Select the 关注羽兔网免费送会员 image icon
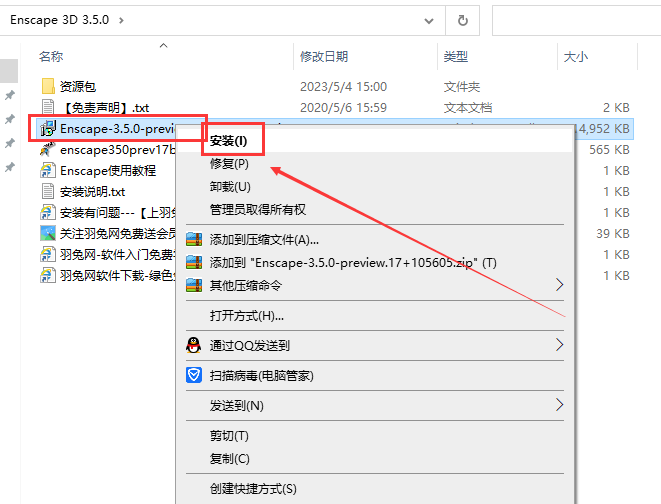 (x=48, y=233)
